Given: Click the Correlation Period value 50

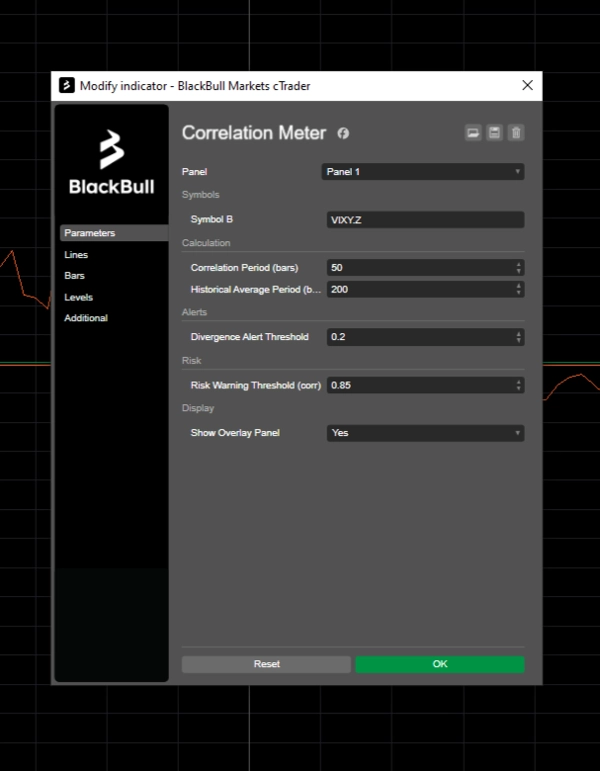Looking at the screenshot, I should (x=337, y=268).
